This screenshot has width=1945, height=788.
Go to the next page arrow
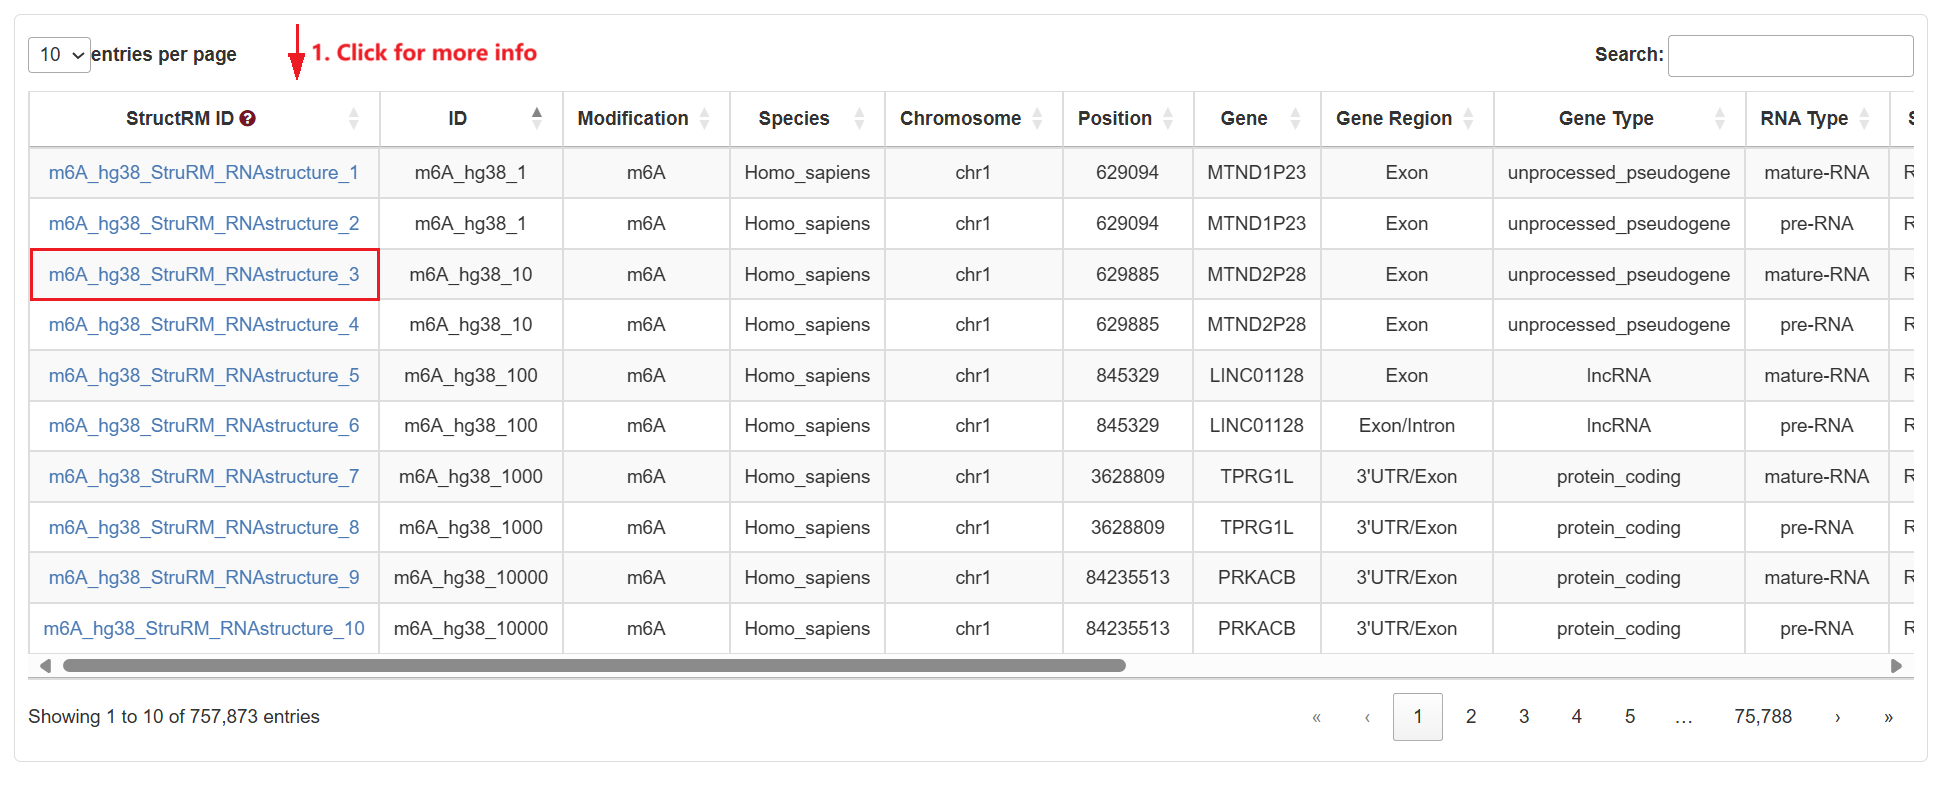[x=1837, y=717]
